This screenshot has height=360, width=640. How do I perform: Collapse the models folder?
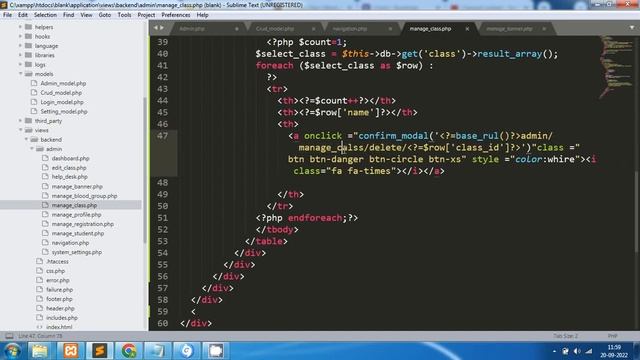pos(20,74)
